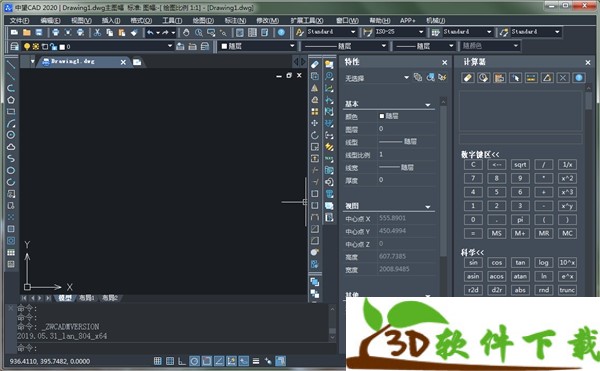Toggle Object Snap in status bar

[207, 361]
